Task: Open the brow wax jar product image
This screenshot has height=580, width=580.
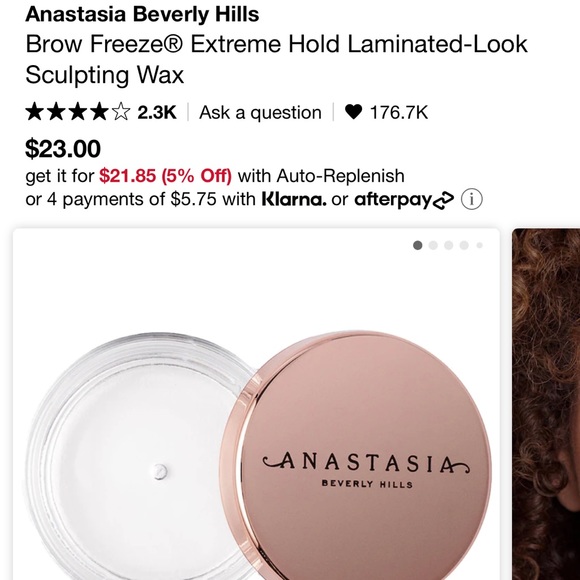Action: [256, 404]
